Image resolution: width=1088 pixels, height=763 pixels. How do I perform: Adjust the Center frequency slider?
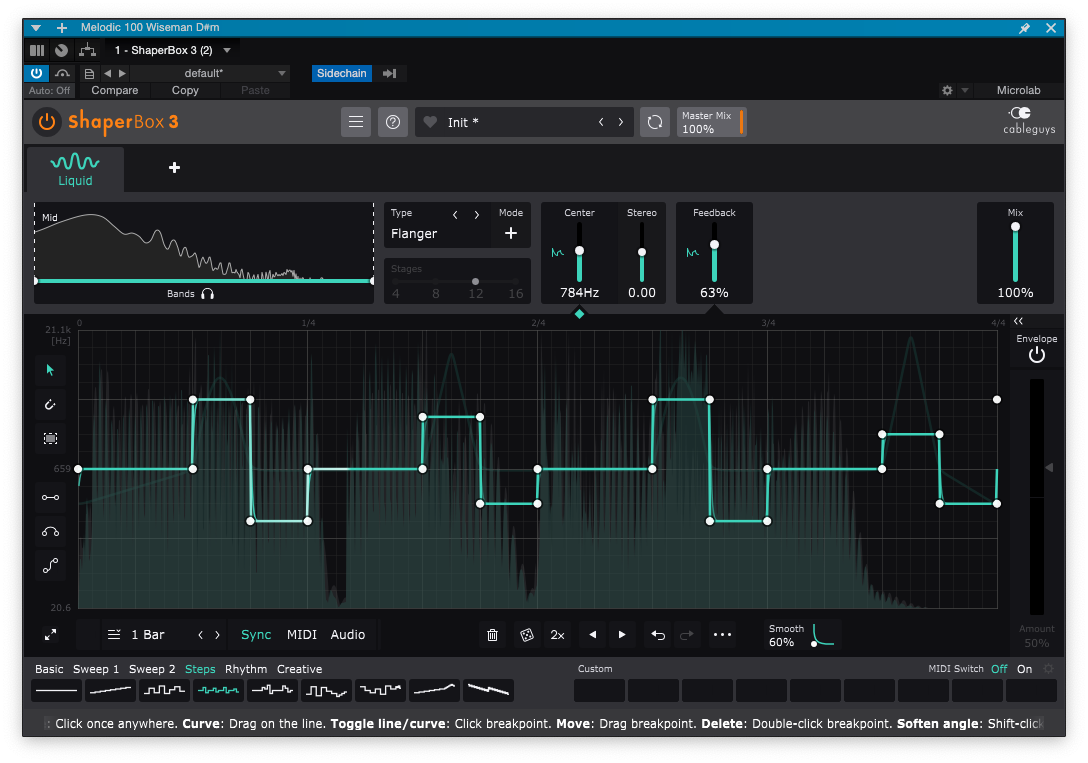pos(579,252)
